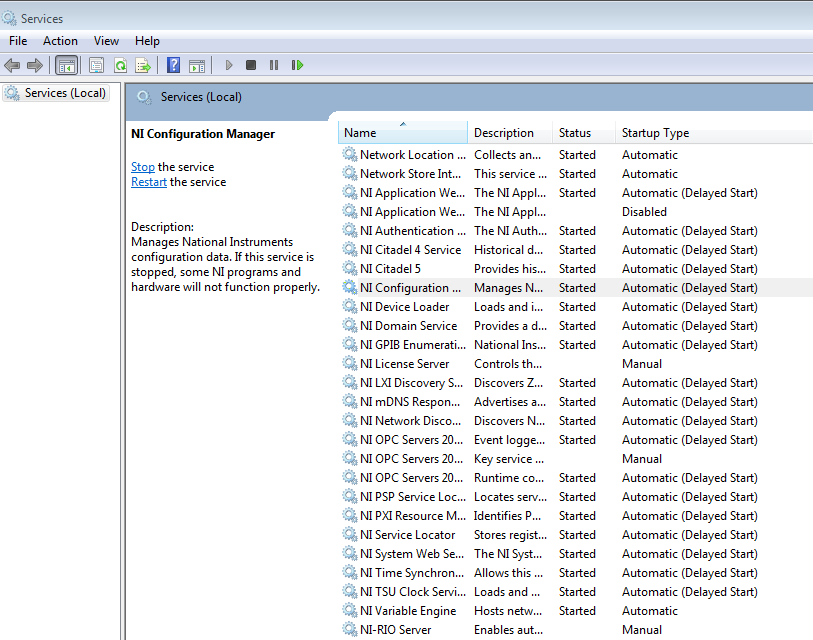813x640 pixels.
Task: Click the Restart the service link
Action: (149, 182)
